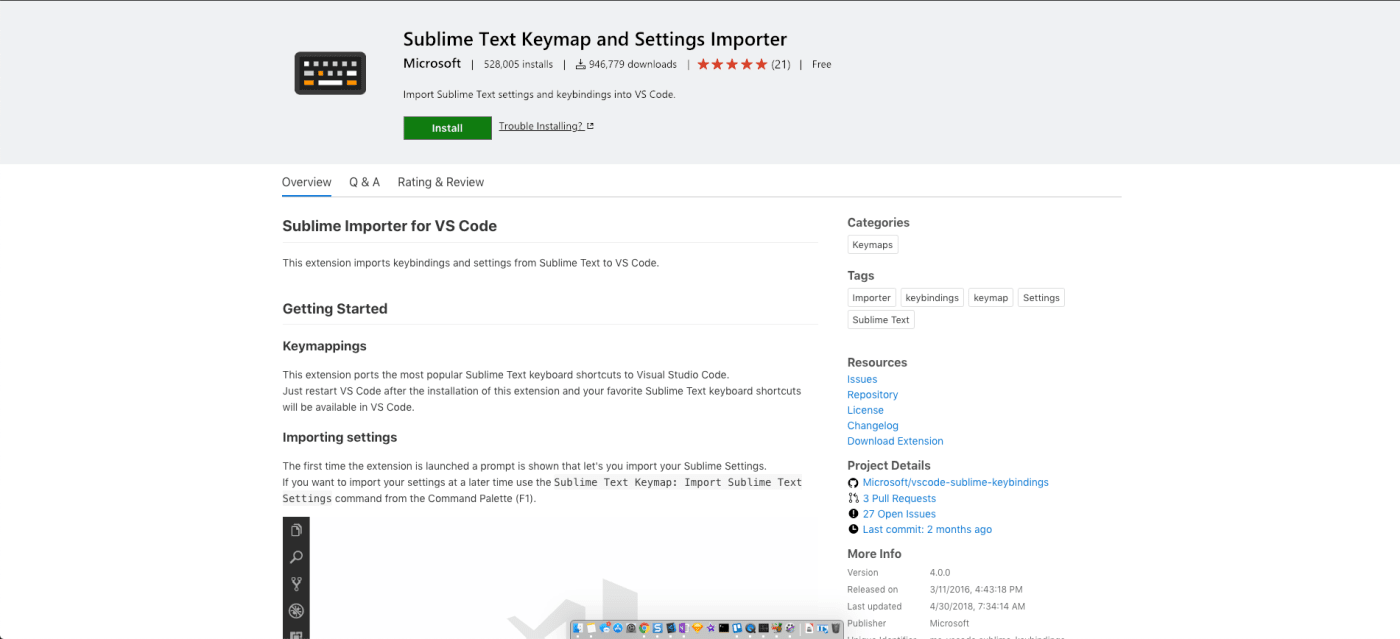Click the Getting Started heading
This screenshot has width=1400, height=639.
[x=335, y=309]
